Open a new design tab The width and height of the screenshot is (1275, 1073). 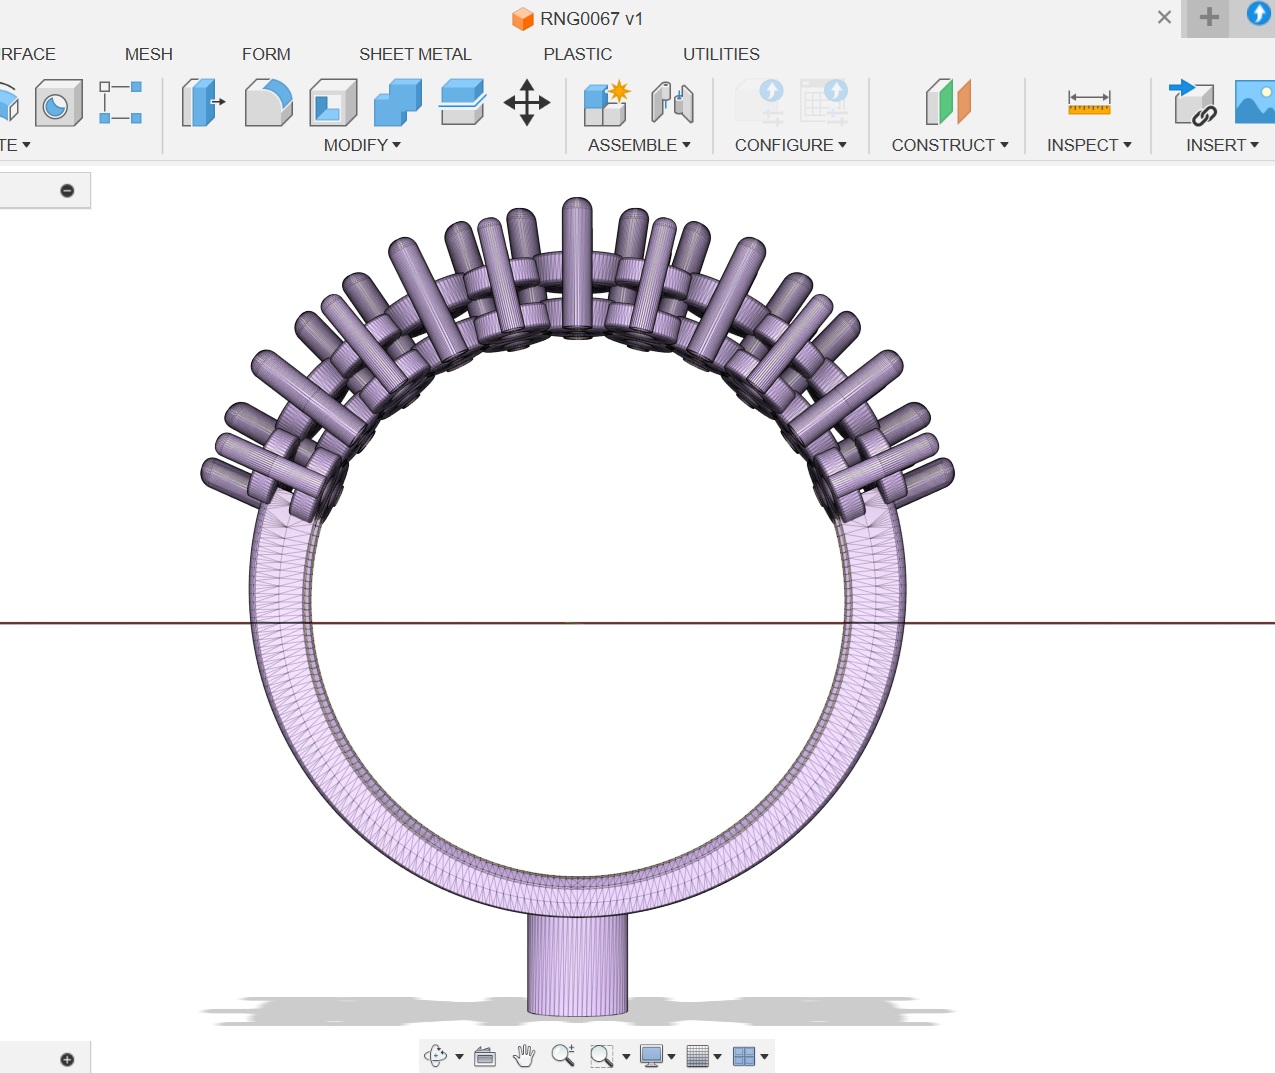tap(1208, 17)
